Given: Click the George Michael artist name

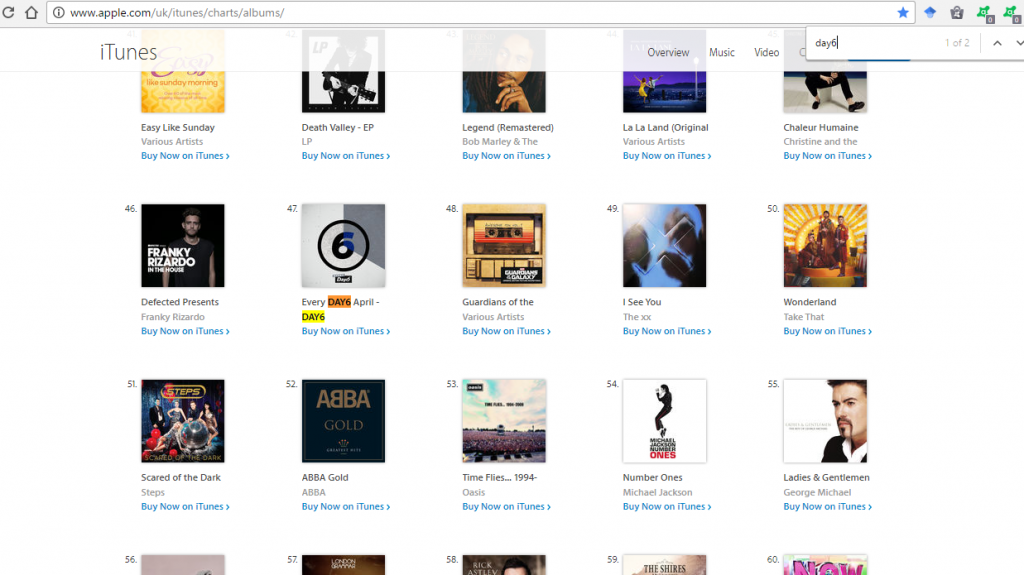Looking at the screenshot, I should click(818, 492).
